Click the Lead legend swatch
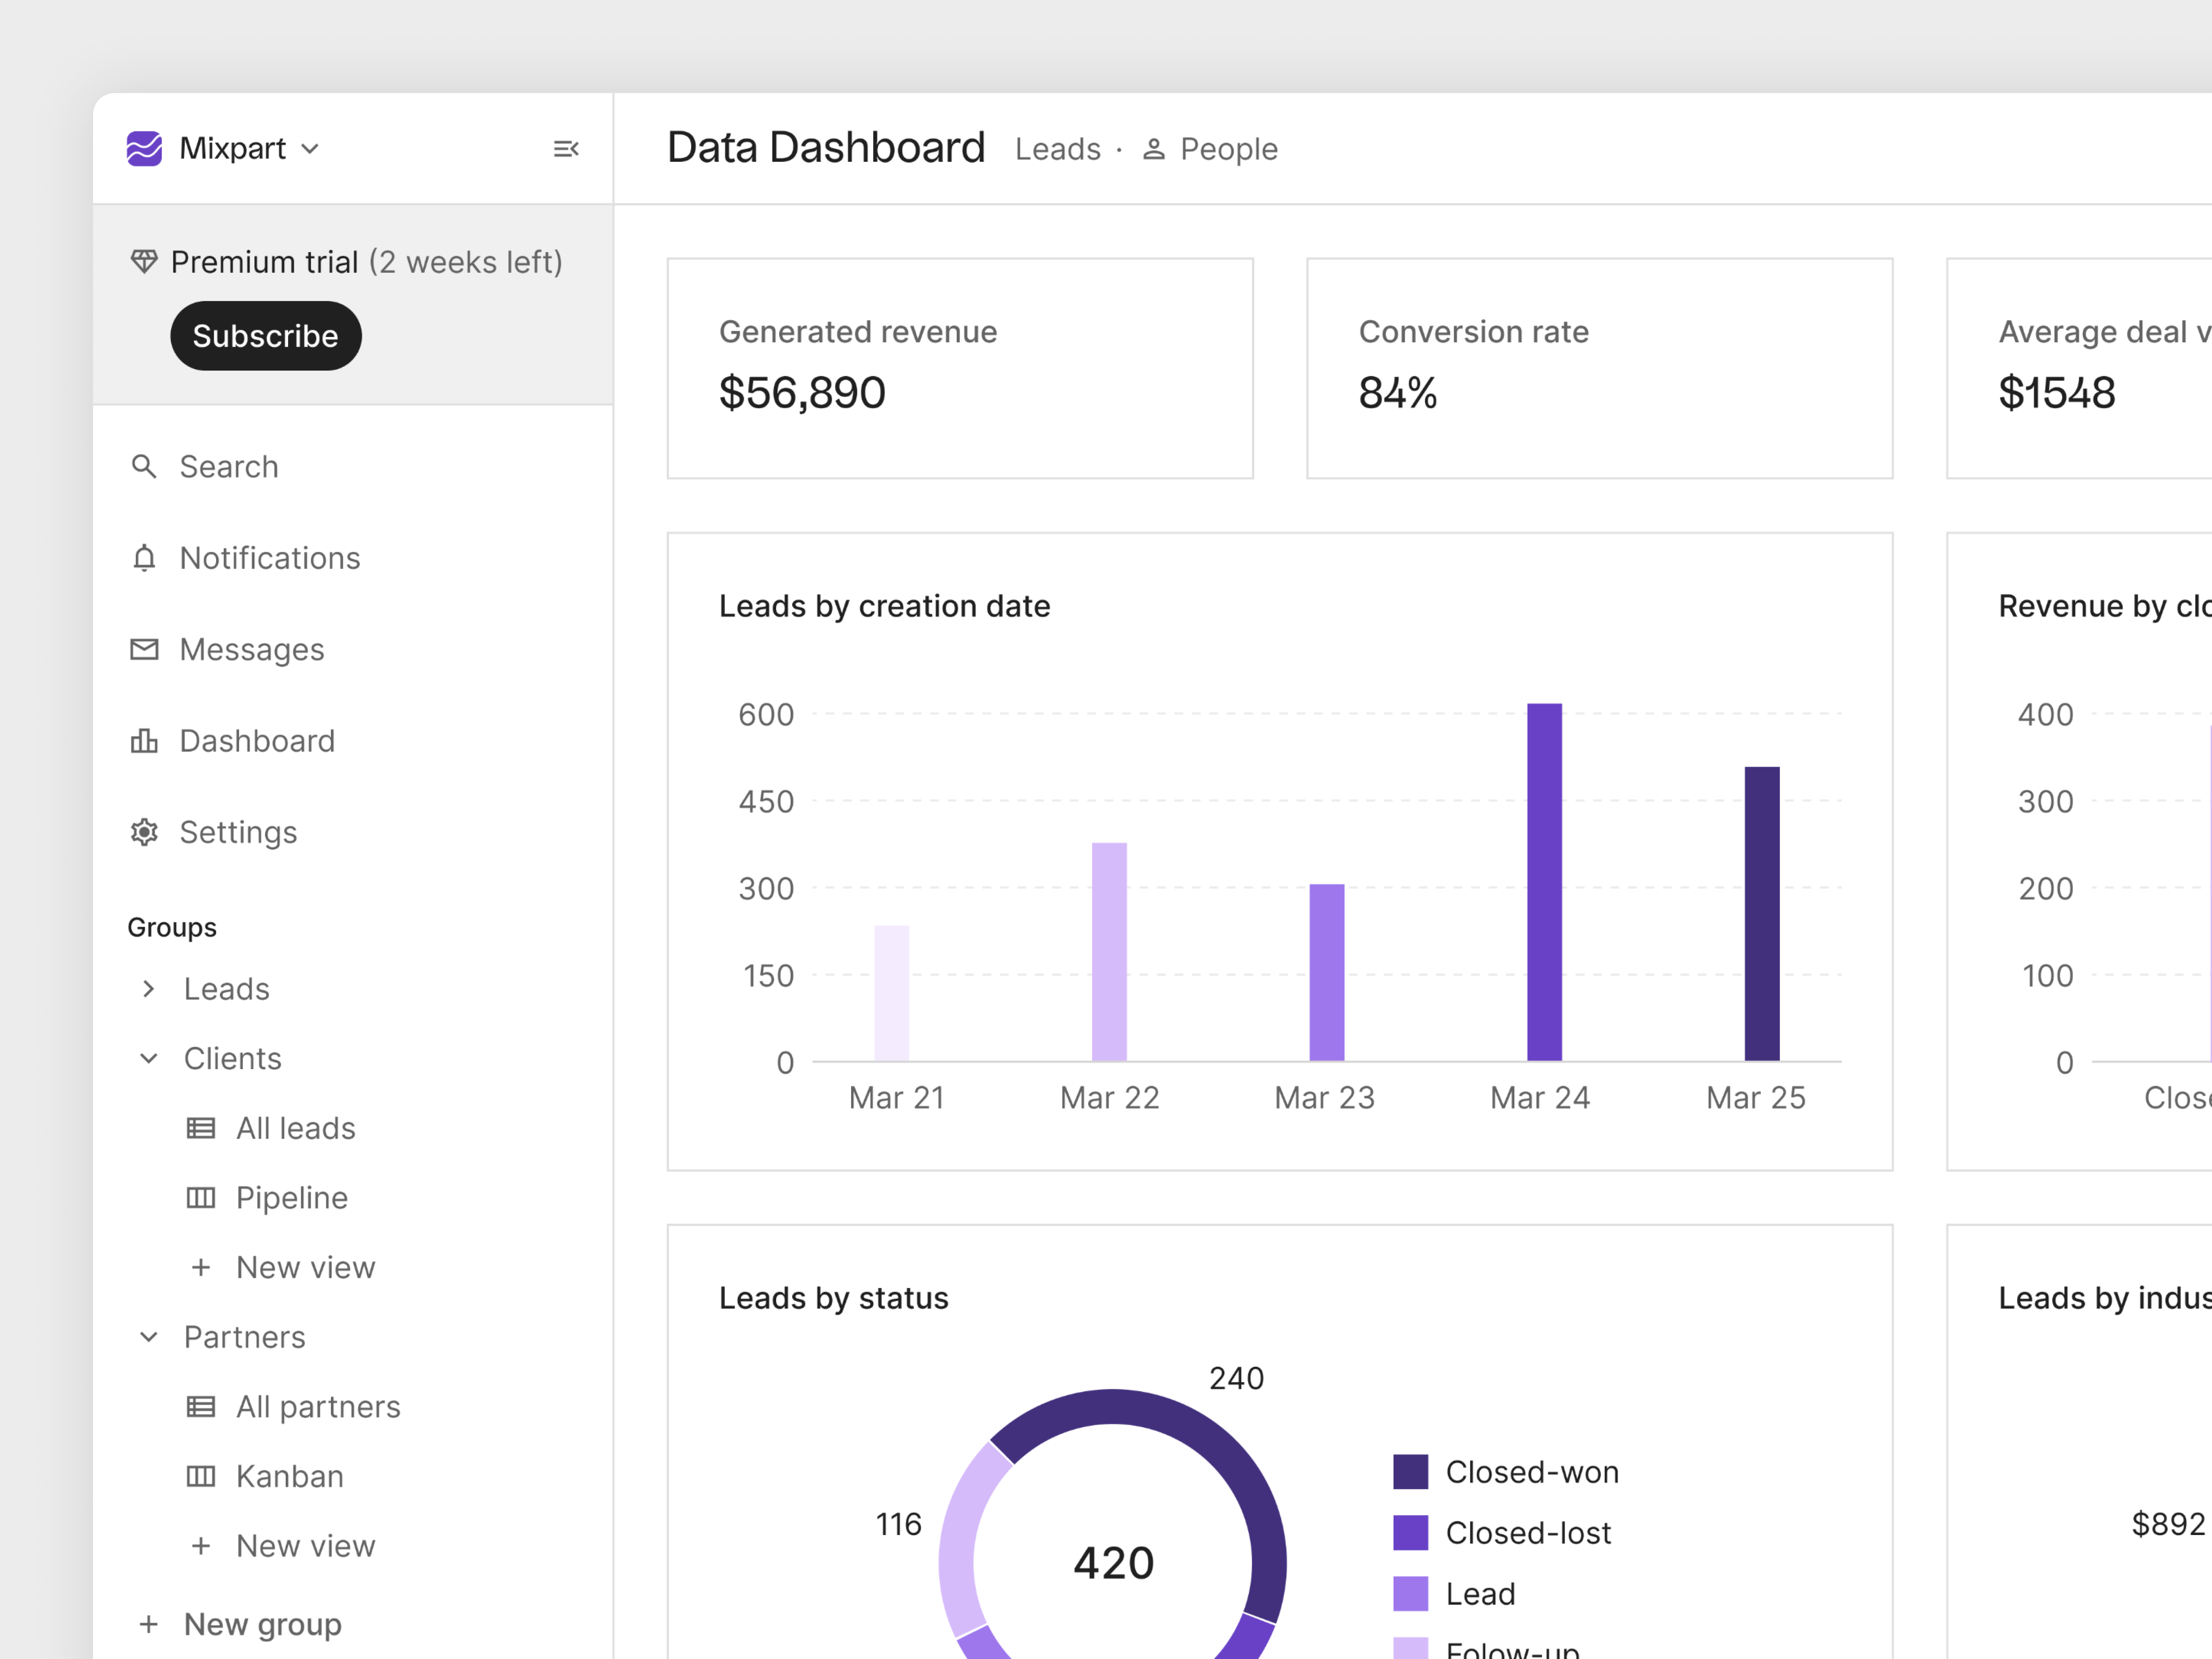The height and width of the screenshot is (1659, 2212). point(1411,1594)
